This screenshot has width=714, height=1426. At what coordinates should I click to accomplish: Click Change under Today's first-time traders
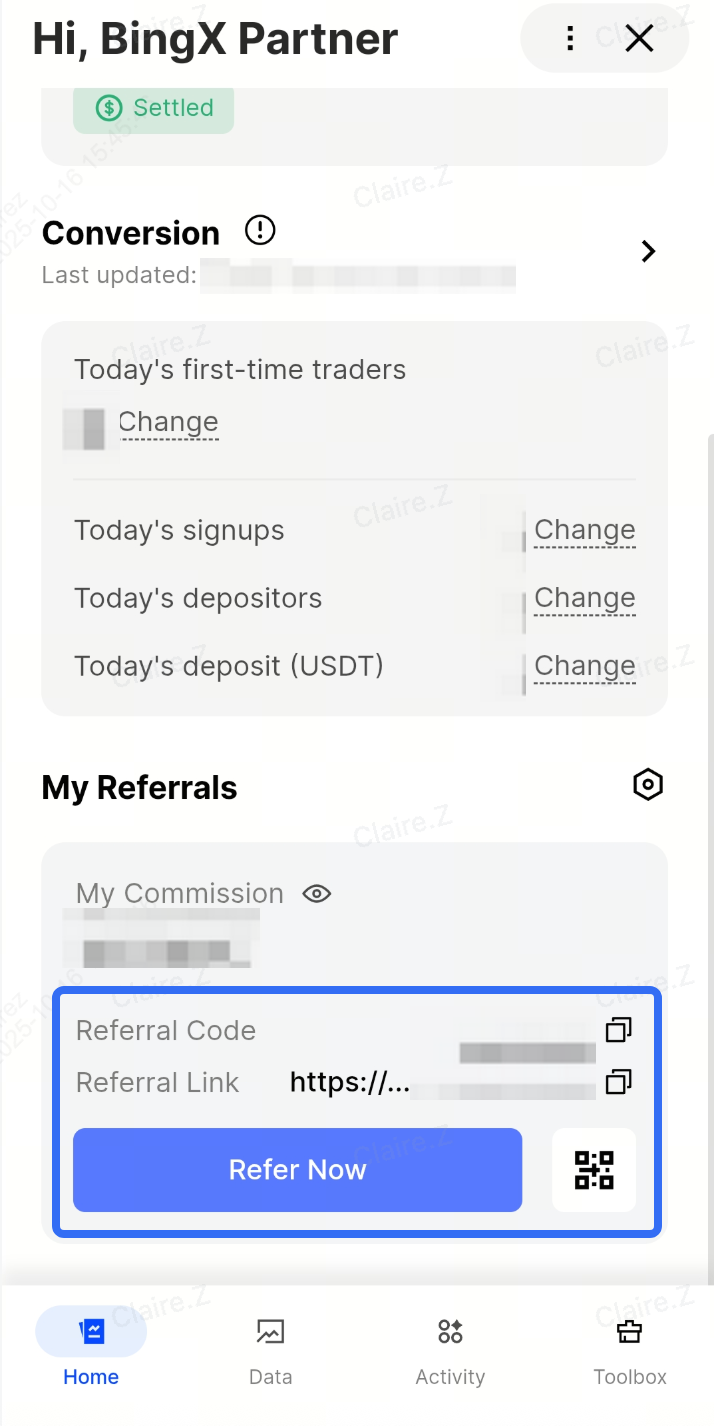pyautogui.click(x=168, y=422)
